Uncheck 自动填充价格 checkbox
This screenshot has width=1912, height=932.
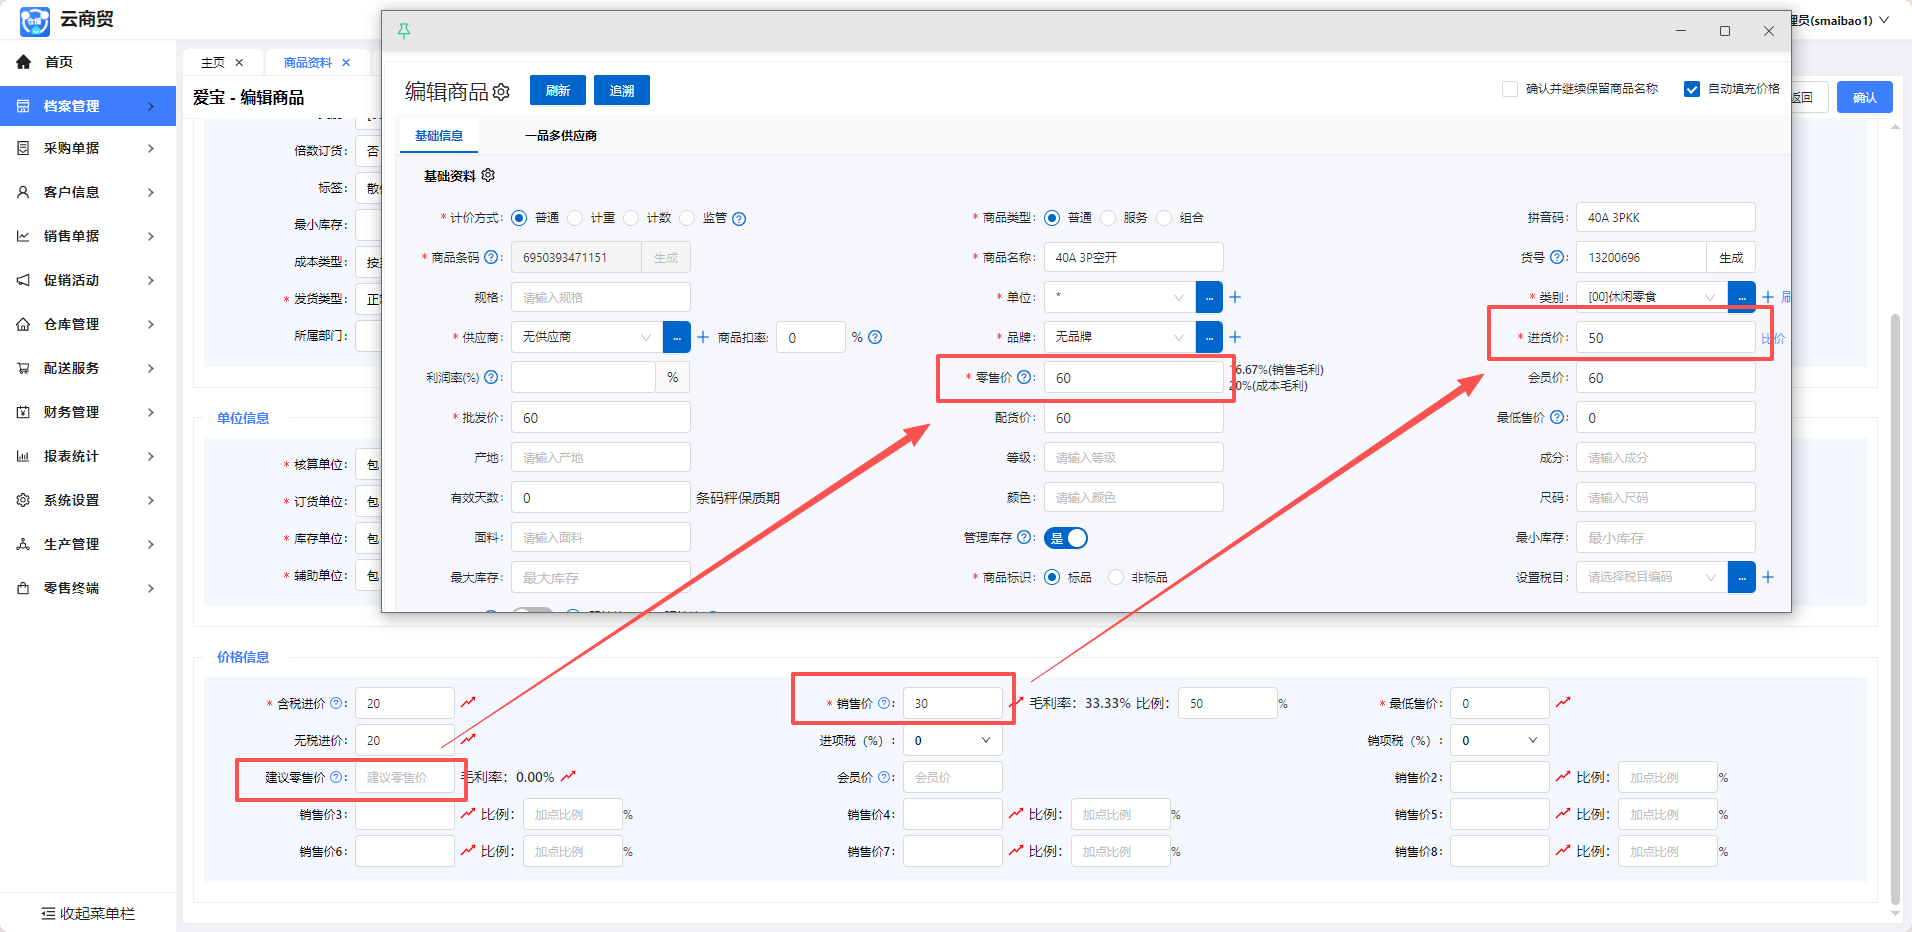(x=1692, y=89)
